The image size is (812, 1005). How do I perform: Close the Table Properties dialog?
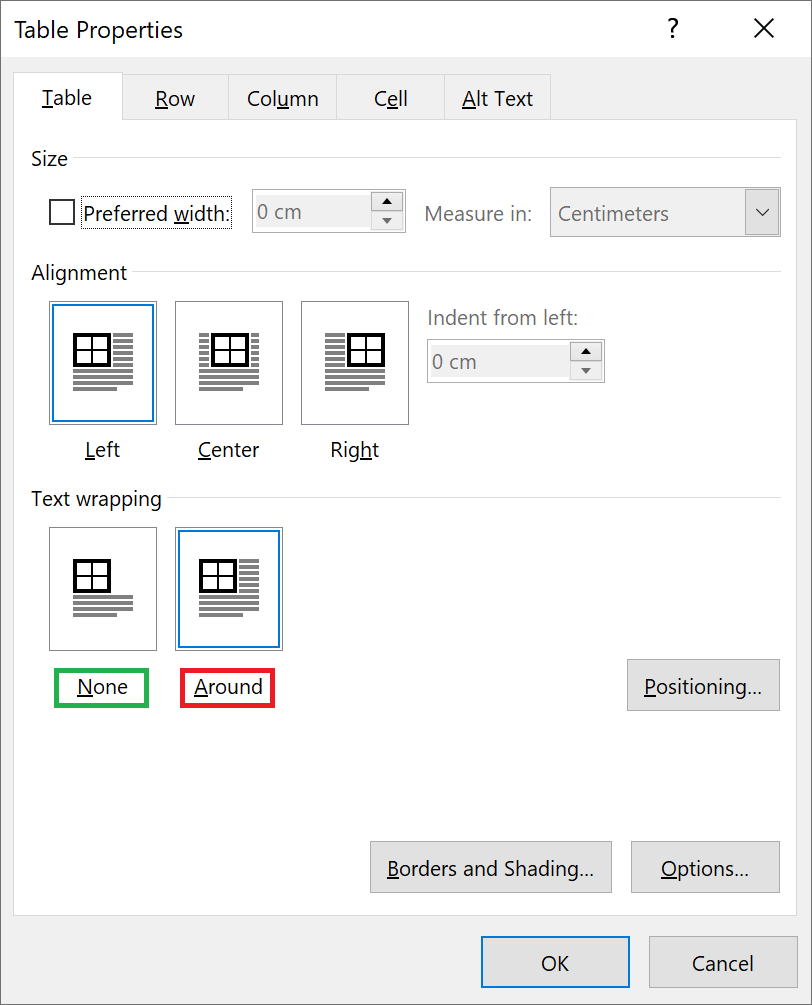[x=763, y=28]
